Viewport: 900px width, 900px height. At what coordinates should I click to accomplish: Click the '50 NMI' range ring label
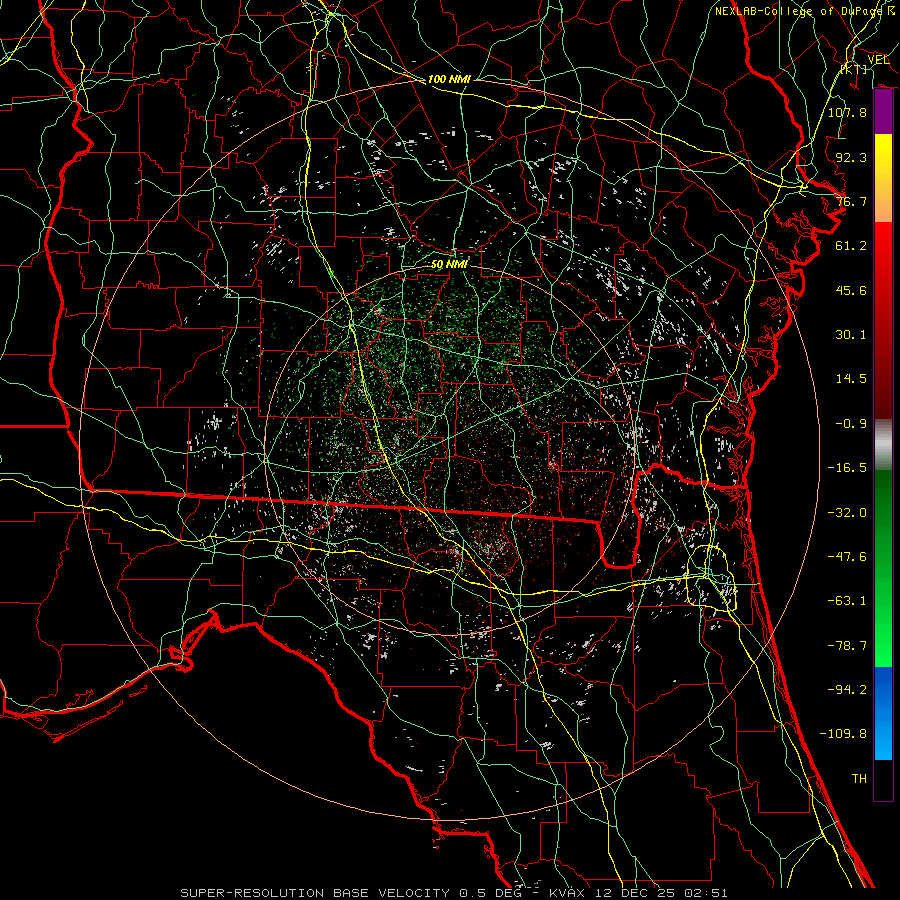click(449, 265)
